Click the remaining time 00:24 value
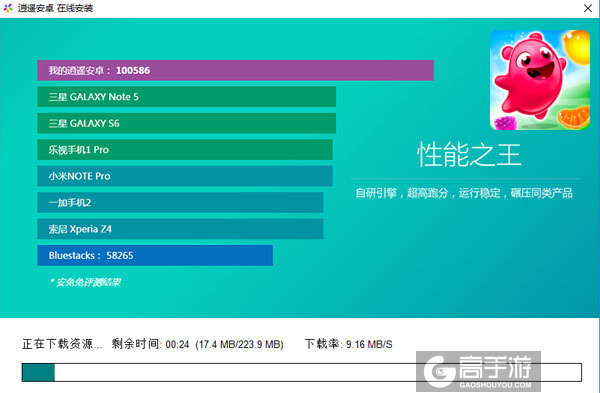 click(177, 344)
